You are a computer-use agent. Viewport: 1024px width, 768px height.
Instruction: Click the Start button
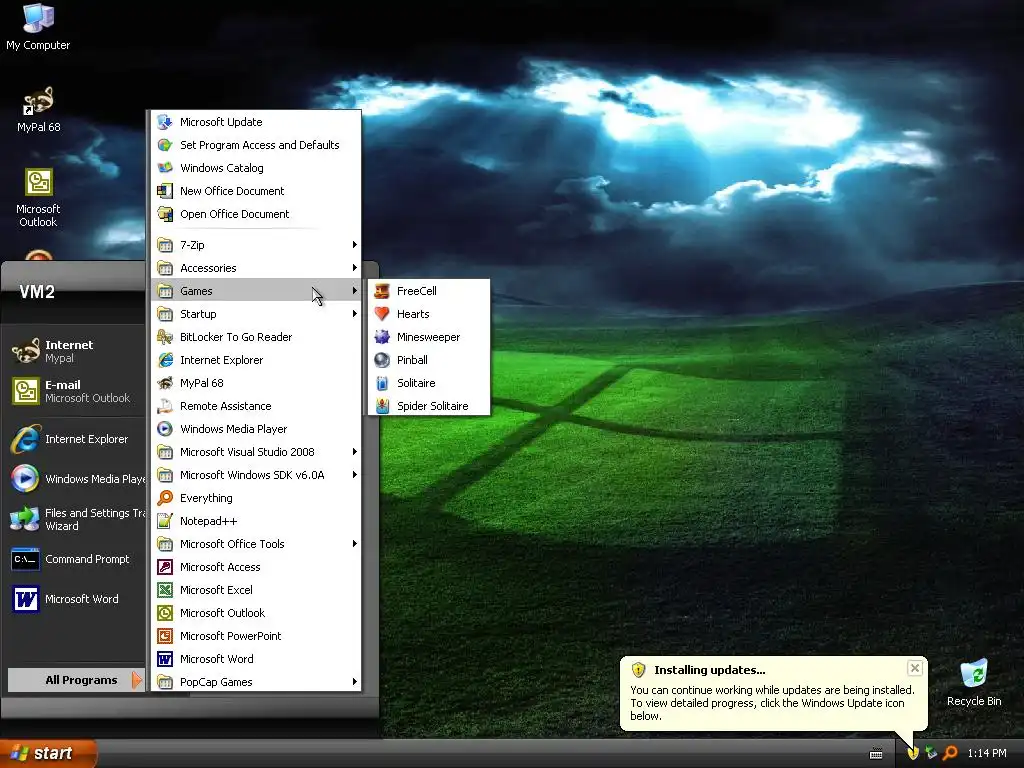click(48, 754)
